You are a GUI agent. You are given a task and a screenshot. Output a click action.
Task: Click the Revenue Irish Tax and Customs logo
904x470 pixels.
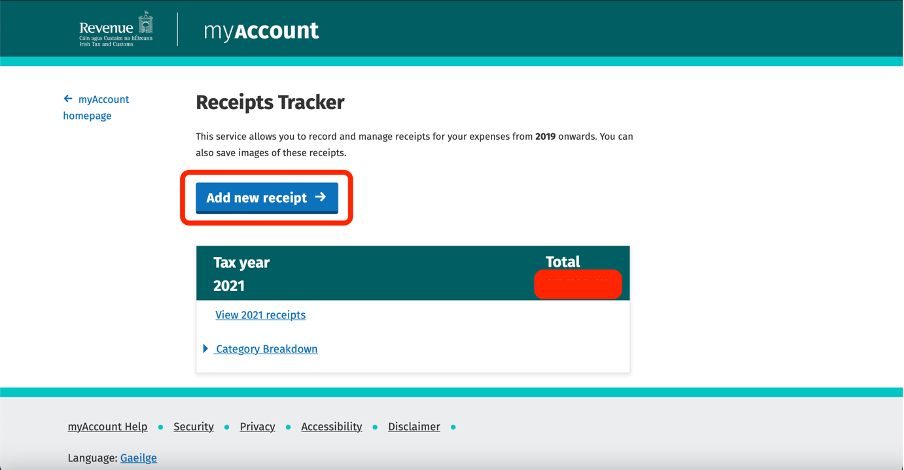click(116, 29)
